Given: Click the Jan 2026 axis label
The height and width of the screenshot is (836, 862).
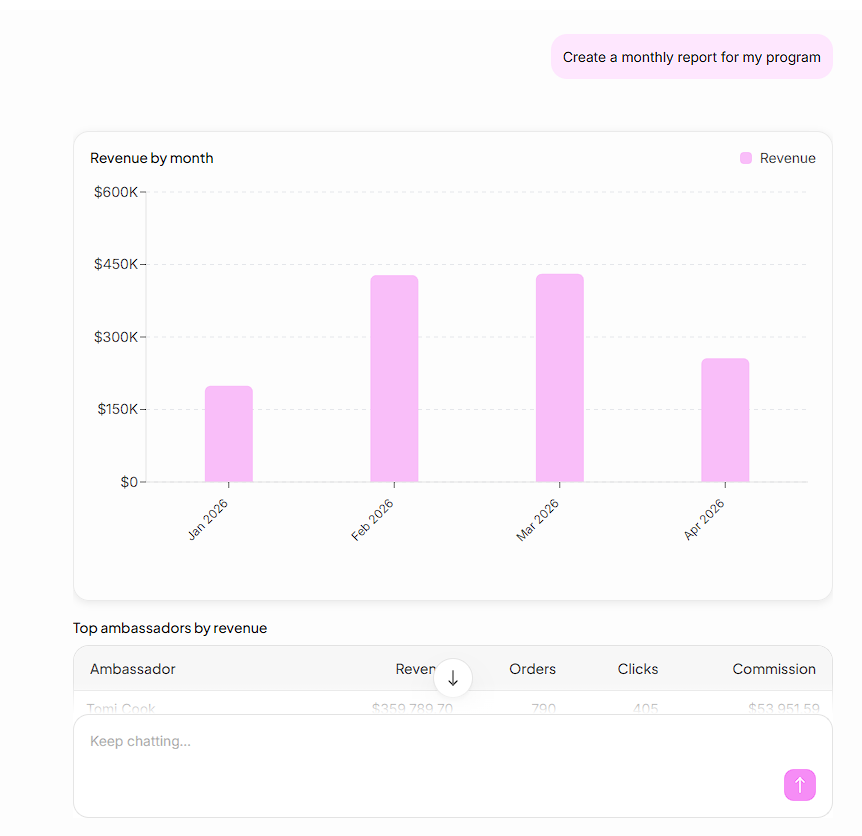Looking at the screenshot, I should tap(208, 519).
